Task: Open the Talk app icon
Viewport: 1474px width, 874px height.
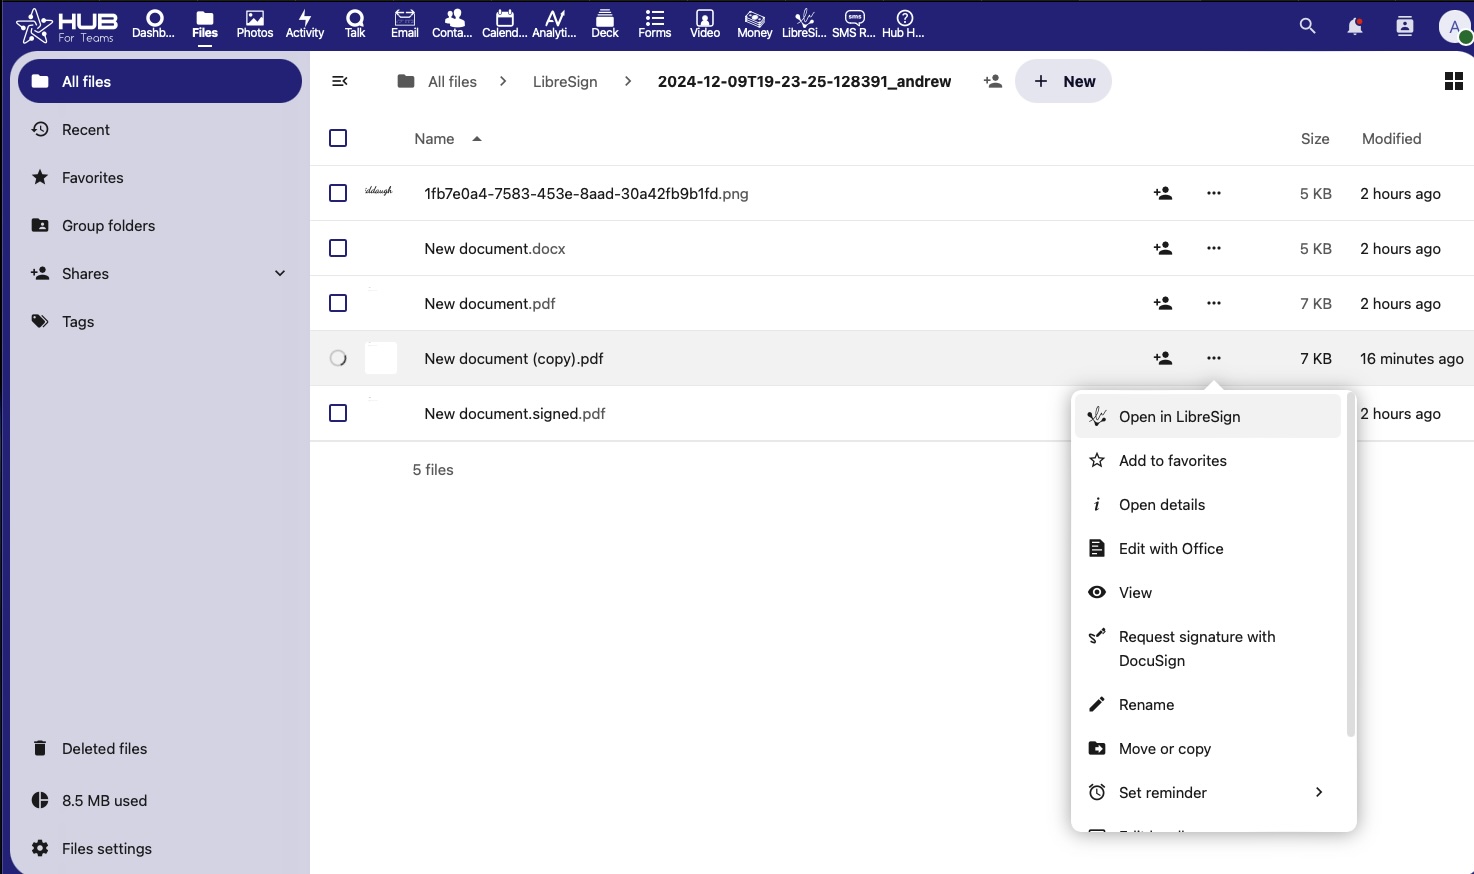Action: click(x=355, y=24)
